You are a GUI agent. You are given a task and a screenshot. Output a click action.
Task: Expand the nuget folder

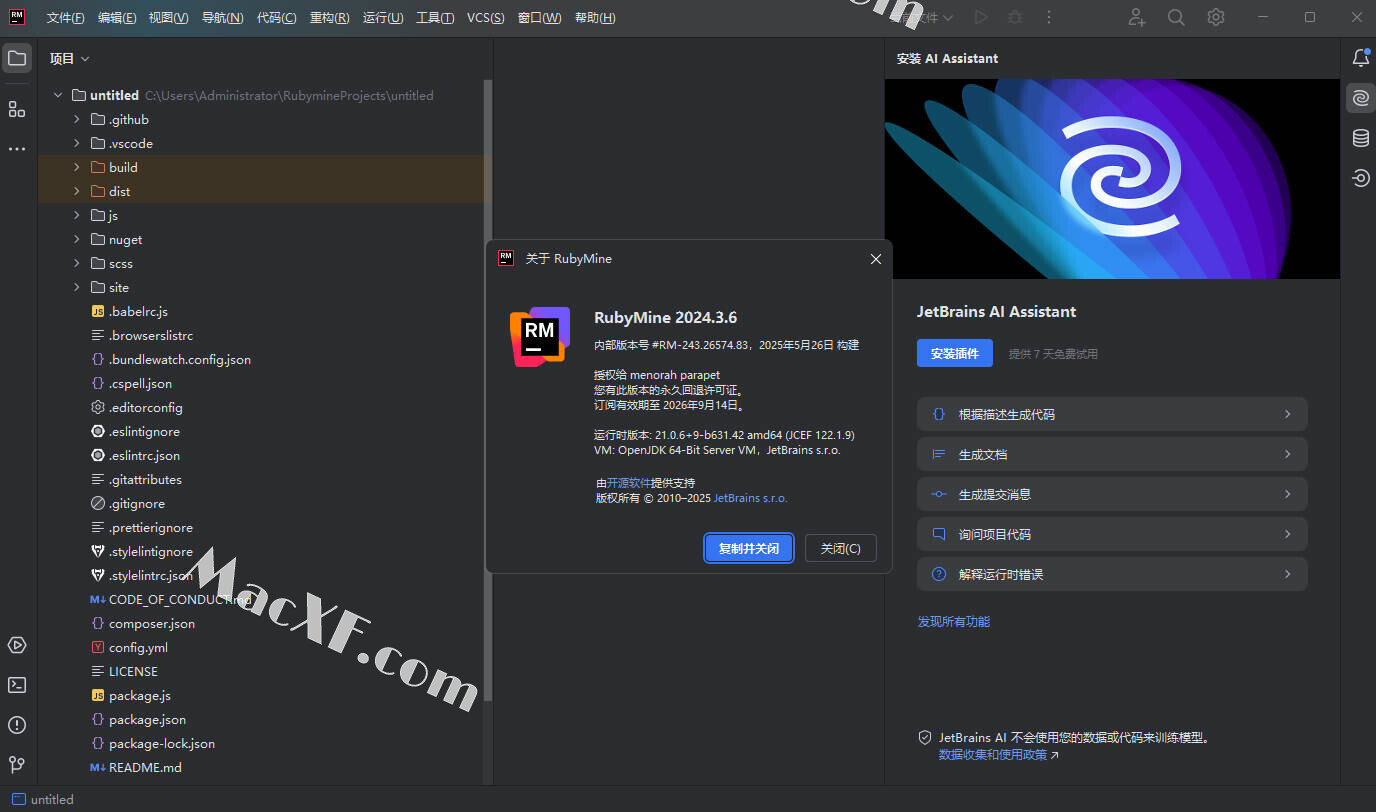[x=76, y=239]
